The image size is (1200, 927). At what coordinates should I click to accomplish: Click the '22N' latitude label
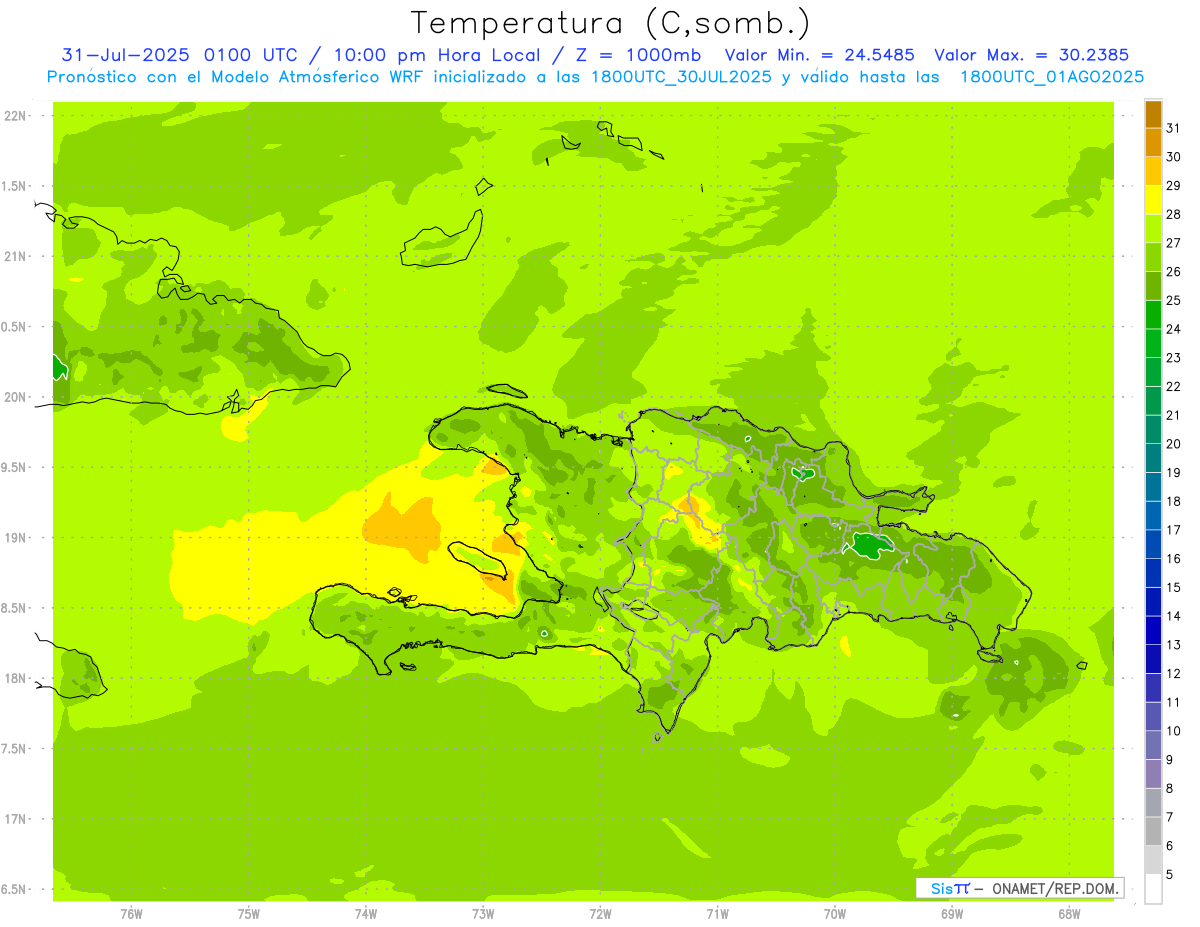point(15,116)
